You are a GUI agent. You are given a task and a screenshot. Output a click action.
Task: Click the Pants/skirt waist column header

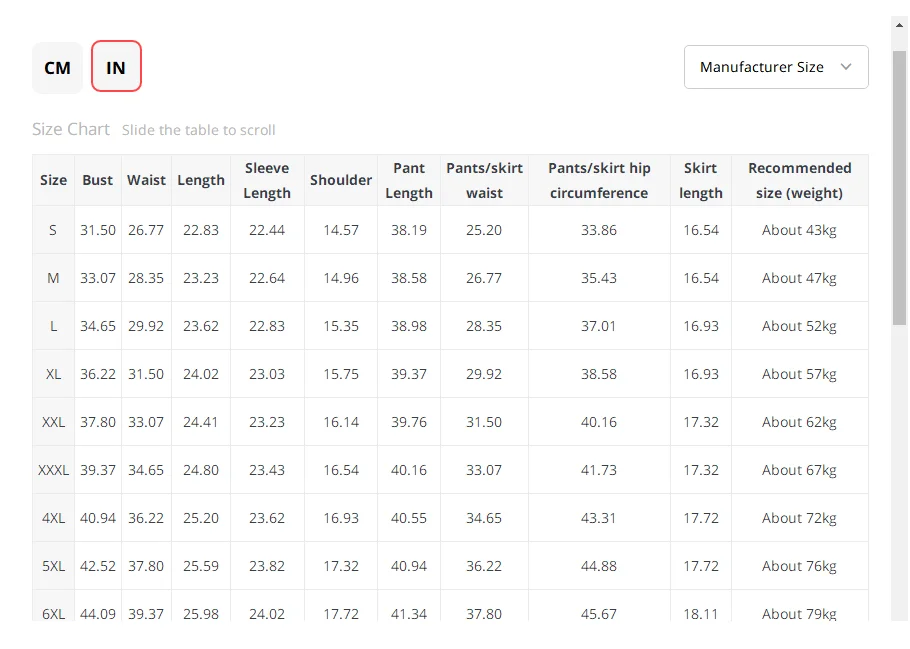pos(484,181)
